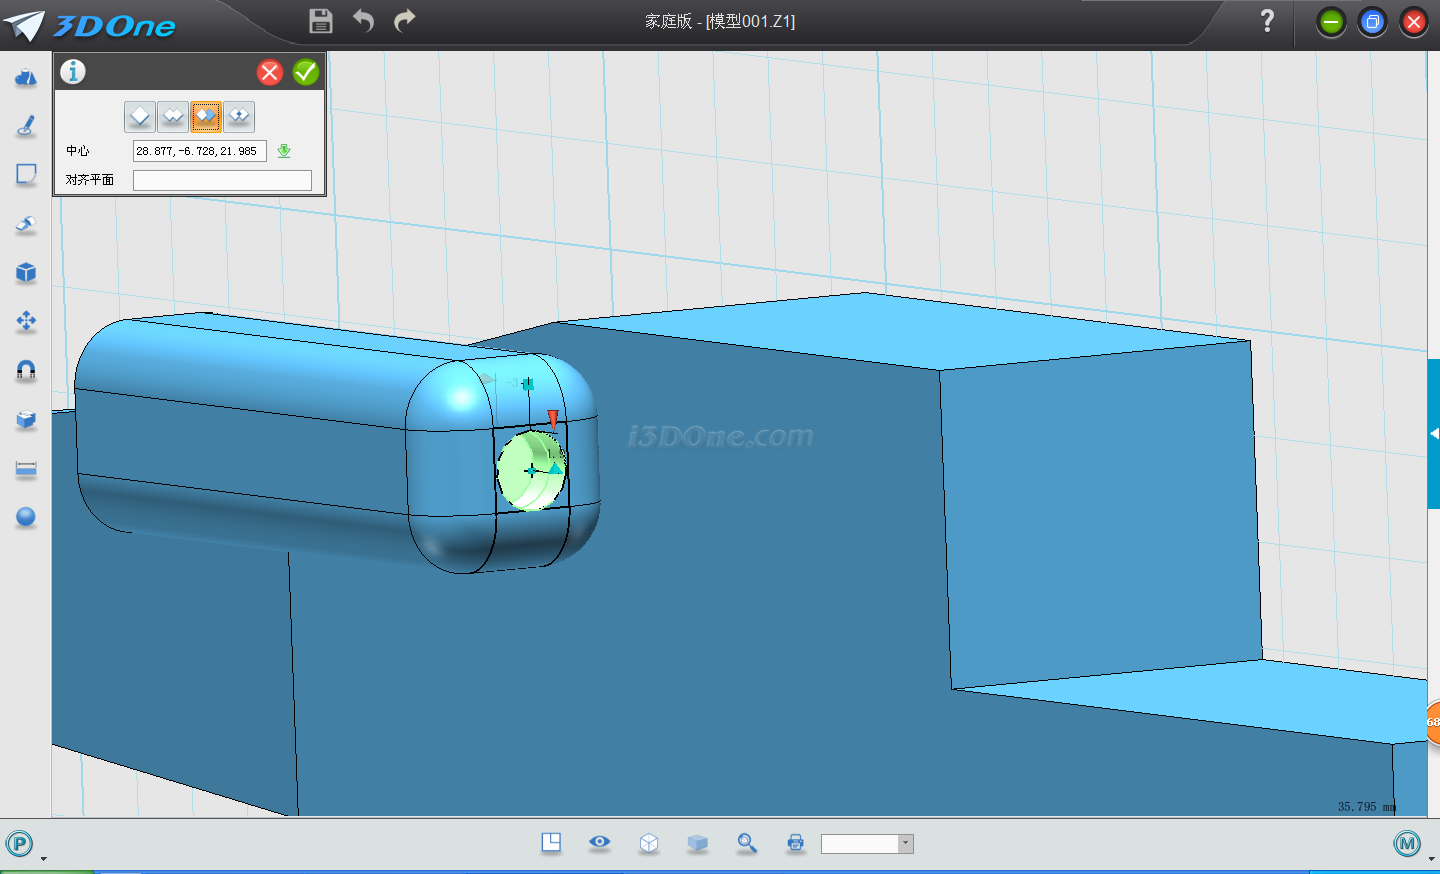
Task: Open the move transform arrows tool
Action: [x=26, y=321]
